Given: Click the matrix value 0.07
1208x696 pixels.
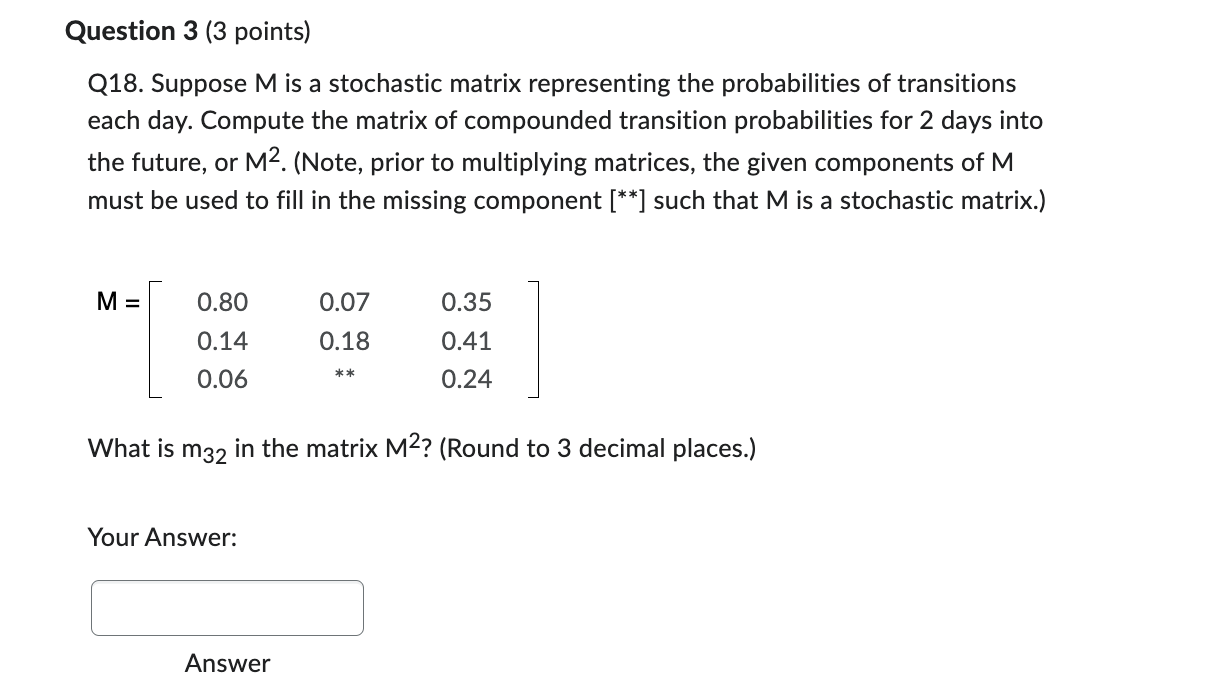Looking at the screenshot, I should click(x=344, y=302).
